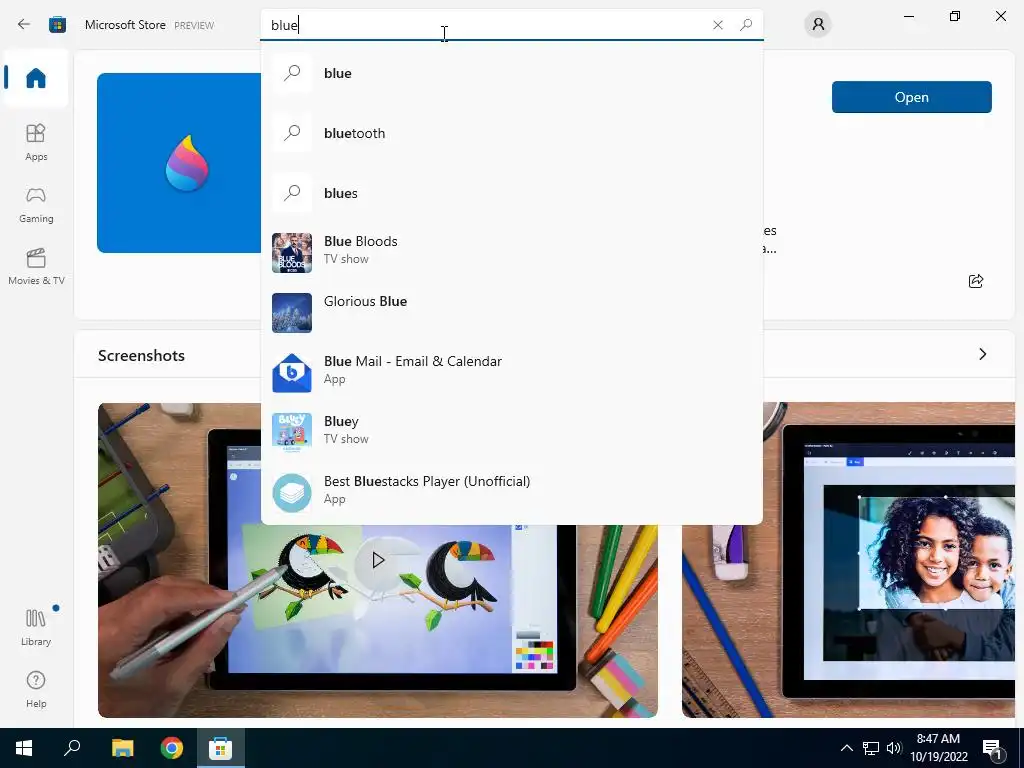Open Blue Bloods TV show result
The height and width of the screenshot is (768, 1024).
[511, 253]
